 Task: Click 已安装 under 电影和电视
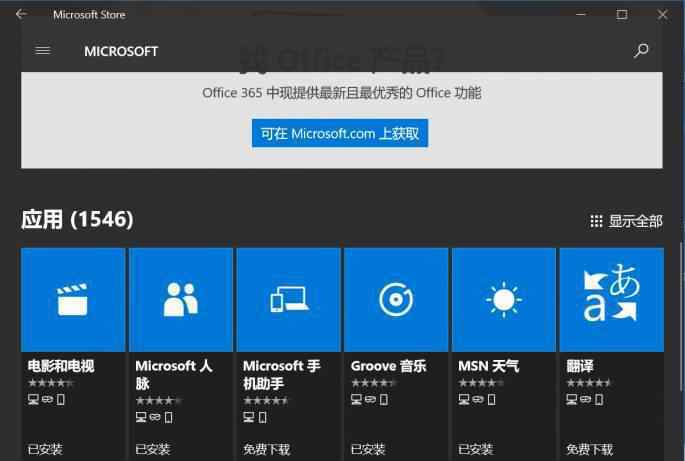45,449
